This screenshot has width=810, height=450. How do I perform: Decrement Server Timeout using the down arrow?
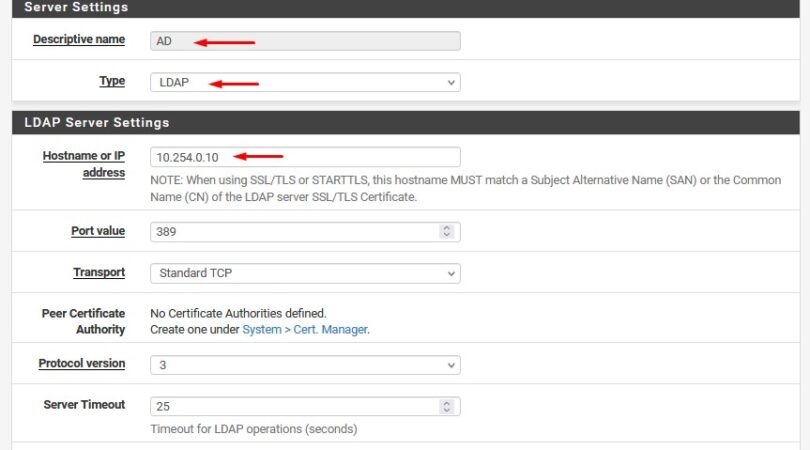click(x=446, y=411)
